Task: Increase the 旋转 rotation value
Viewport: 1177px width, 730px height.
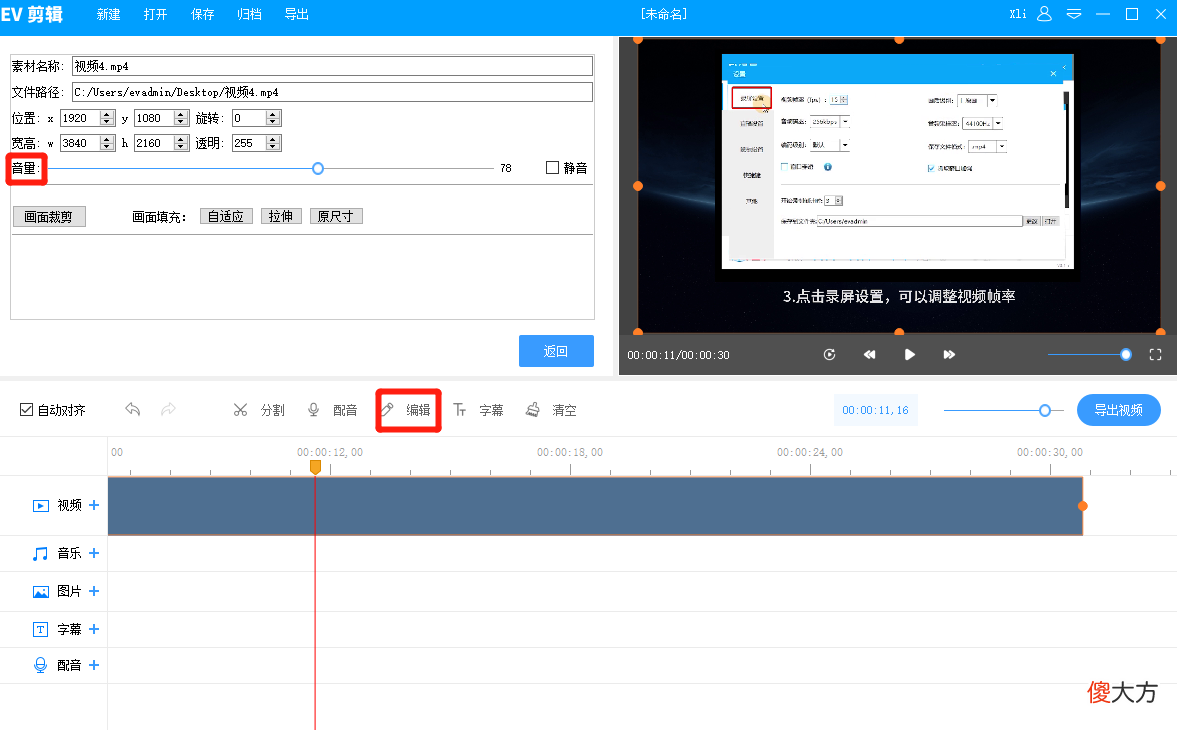Action: click(273, 115)
